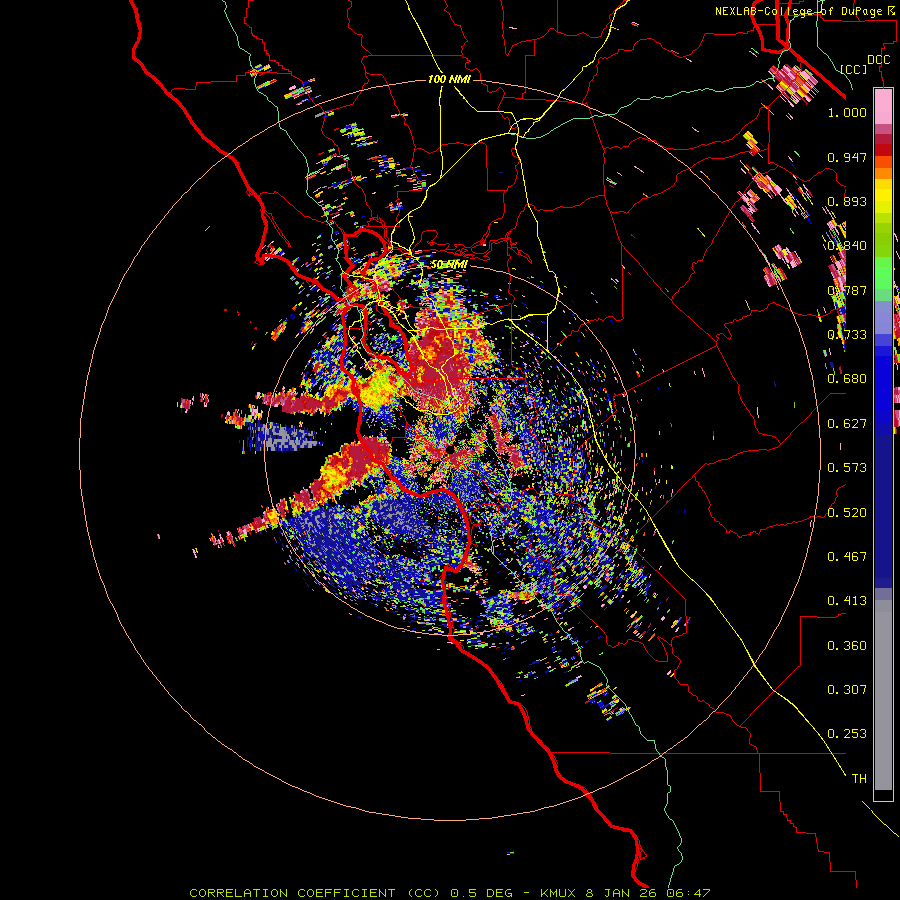
Task: Click the 0.253 legend value
Action: pos(847,734)
